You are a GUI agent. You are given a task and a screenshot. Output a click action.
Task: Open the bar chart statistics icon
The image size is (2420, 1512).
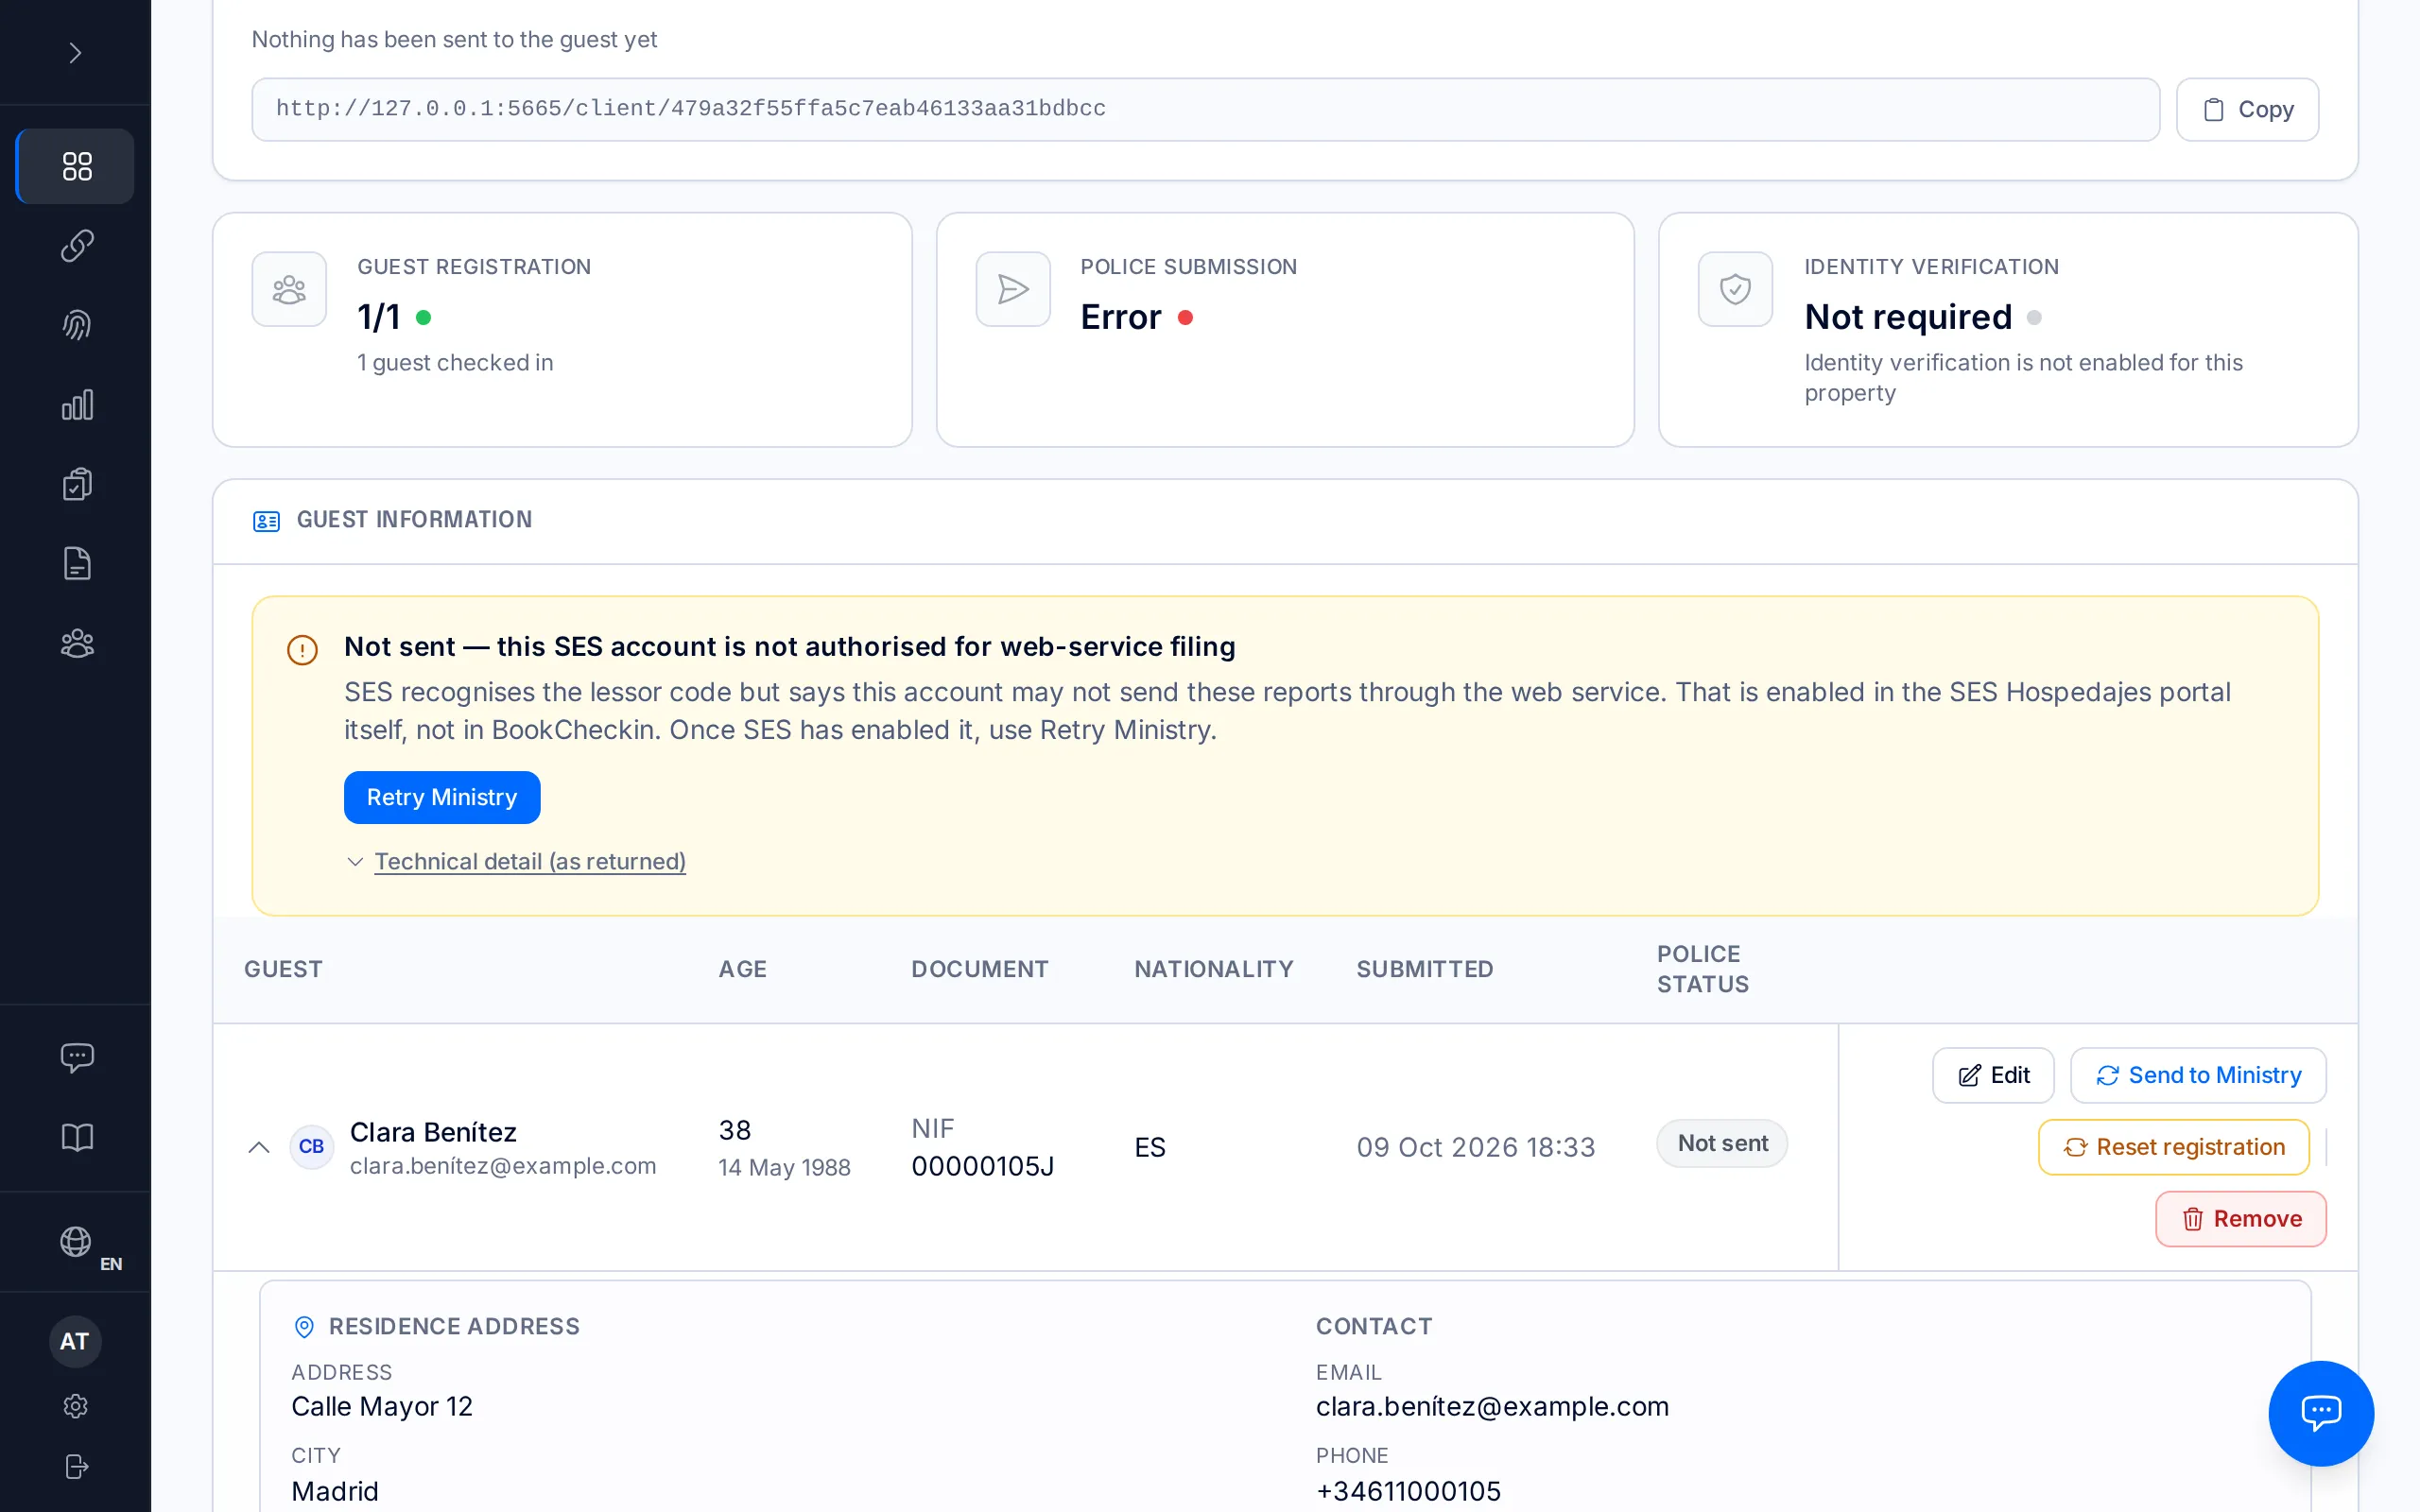click(76, 405)
